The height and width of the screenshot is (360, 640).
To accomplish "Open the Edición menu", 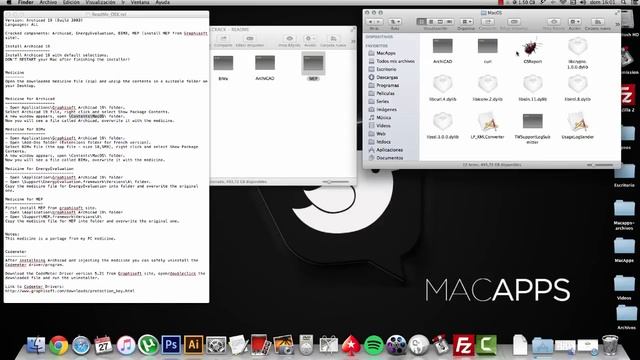I will (x=71, y=2).
